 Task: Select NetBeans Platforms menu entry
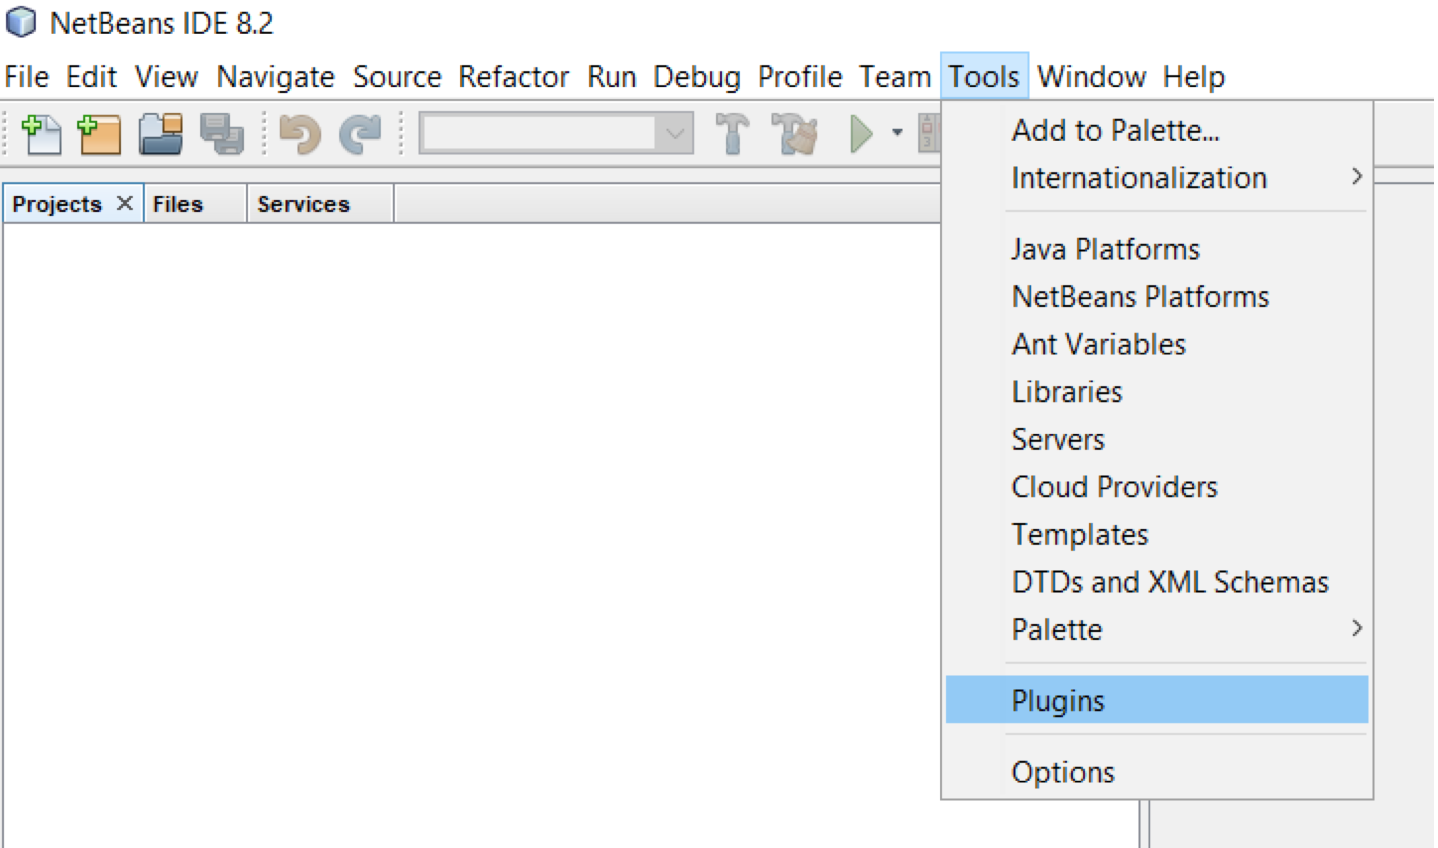(x=1157, y=297)
